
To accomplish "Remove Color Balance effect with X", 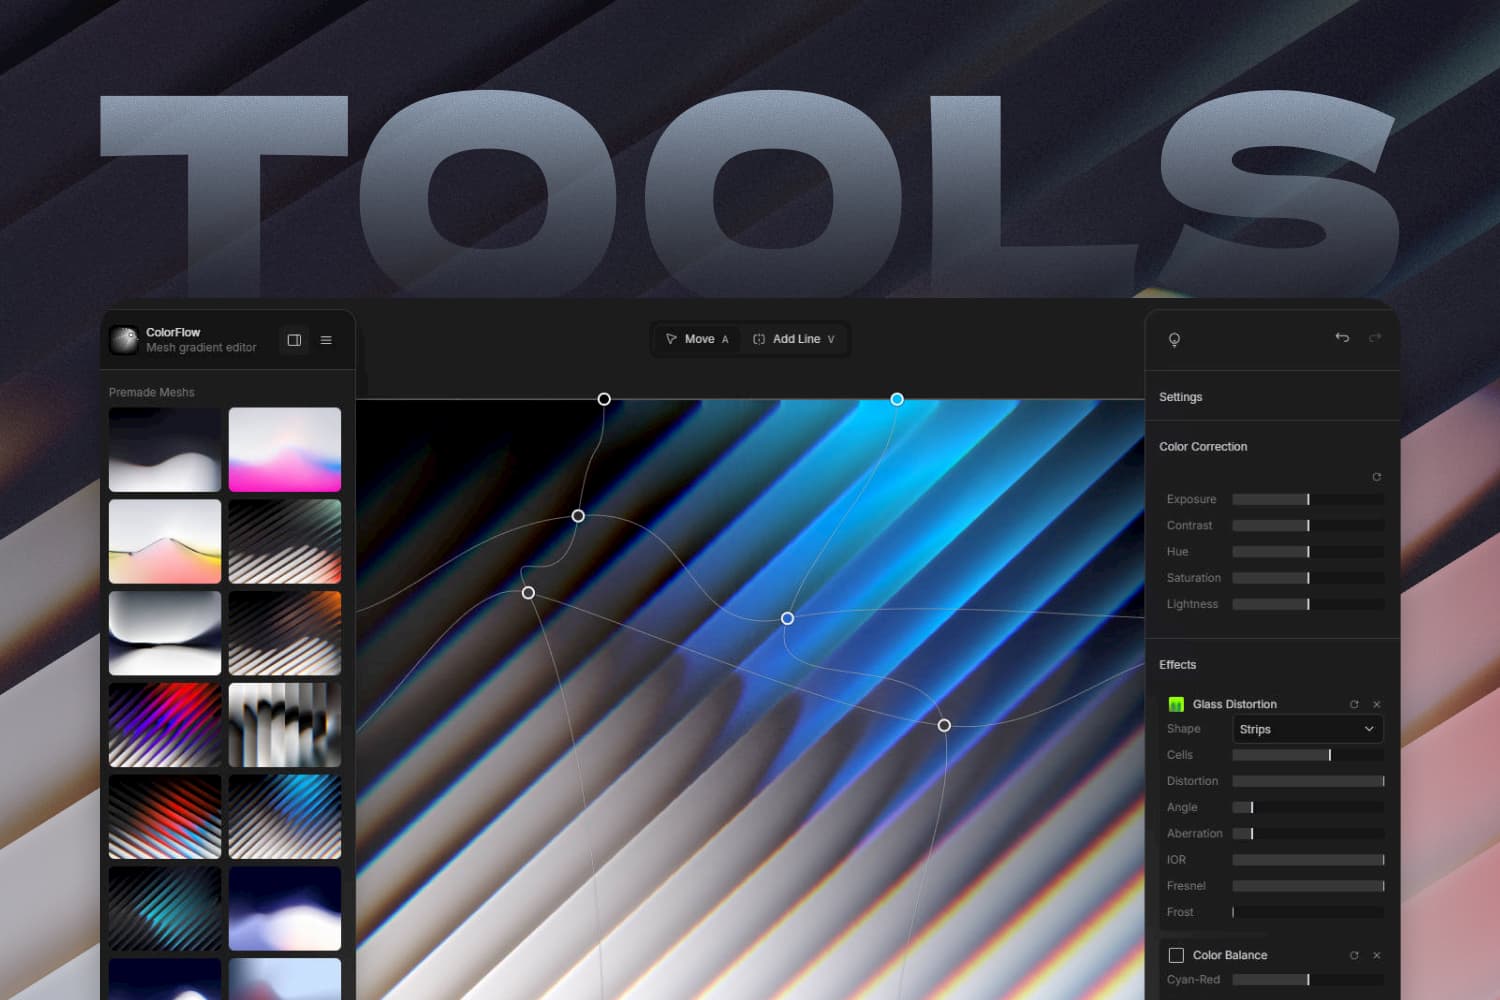I will (x=1377, y=955).
